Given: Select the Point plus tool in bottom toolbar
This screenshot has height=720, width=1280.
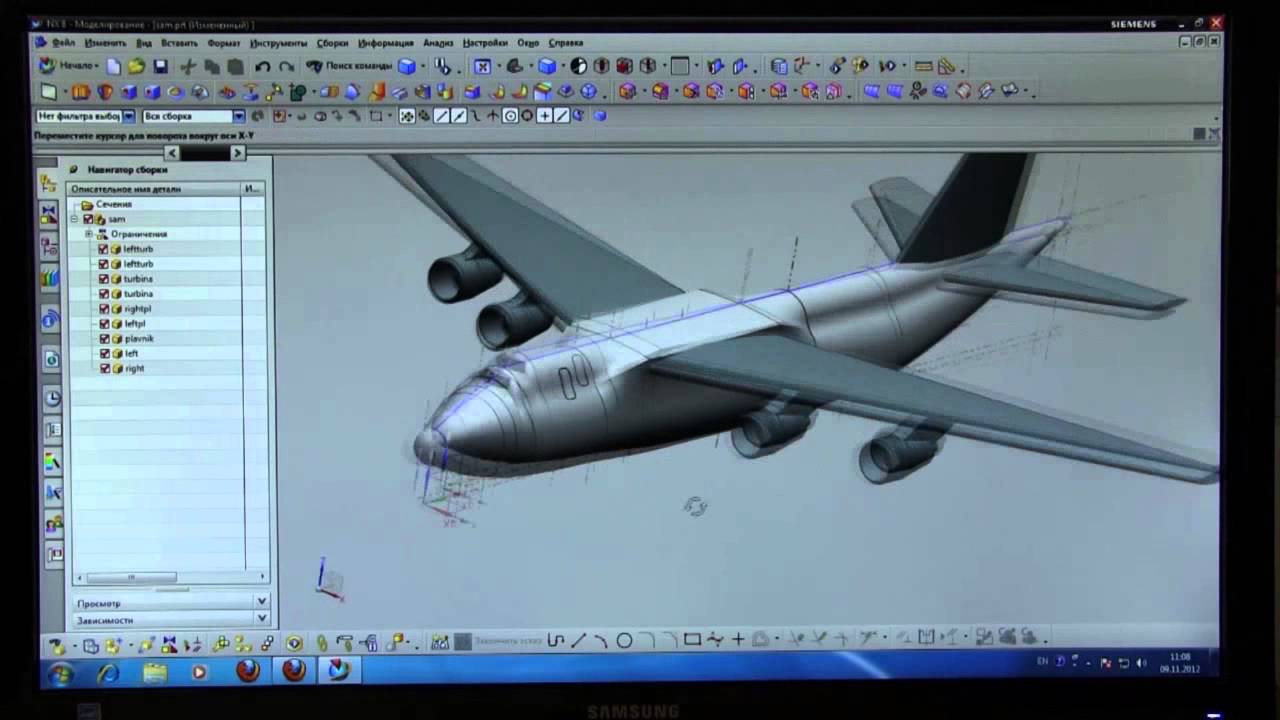Looking at the screenshot, I should 738,640.
